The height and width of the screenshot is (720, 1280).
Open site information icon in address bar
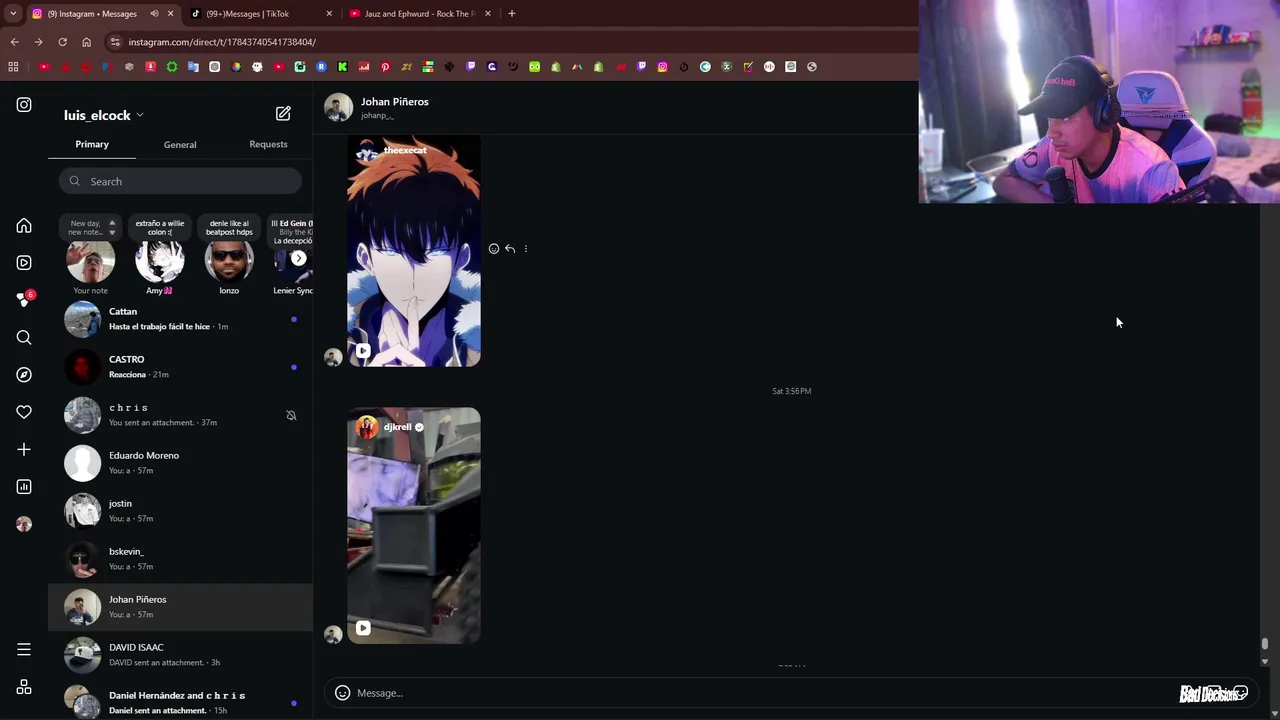point(115,42)
